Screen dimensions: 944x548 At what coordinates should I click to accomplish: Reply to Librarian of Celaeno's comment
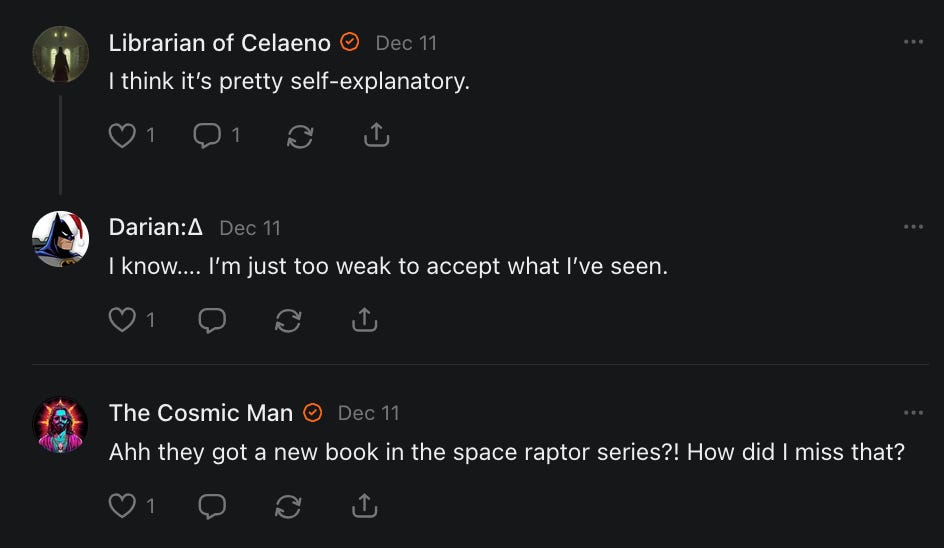pos(207,135)
